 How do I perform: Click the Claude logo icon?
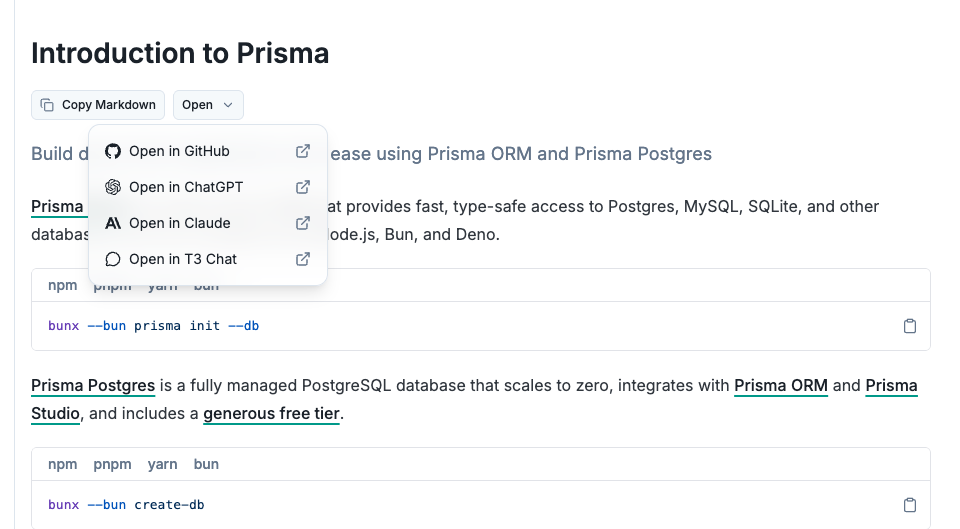pos(113,223)
